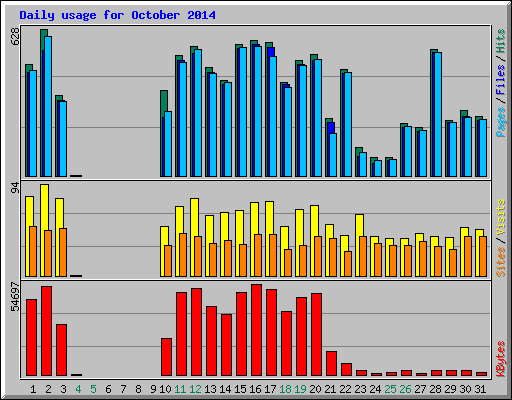Click the blue "Files" legend label
This screenshot has height=400, width=512.
click(501, 80)
